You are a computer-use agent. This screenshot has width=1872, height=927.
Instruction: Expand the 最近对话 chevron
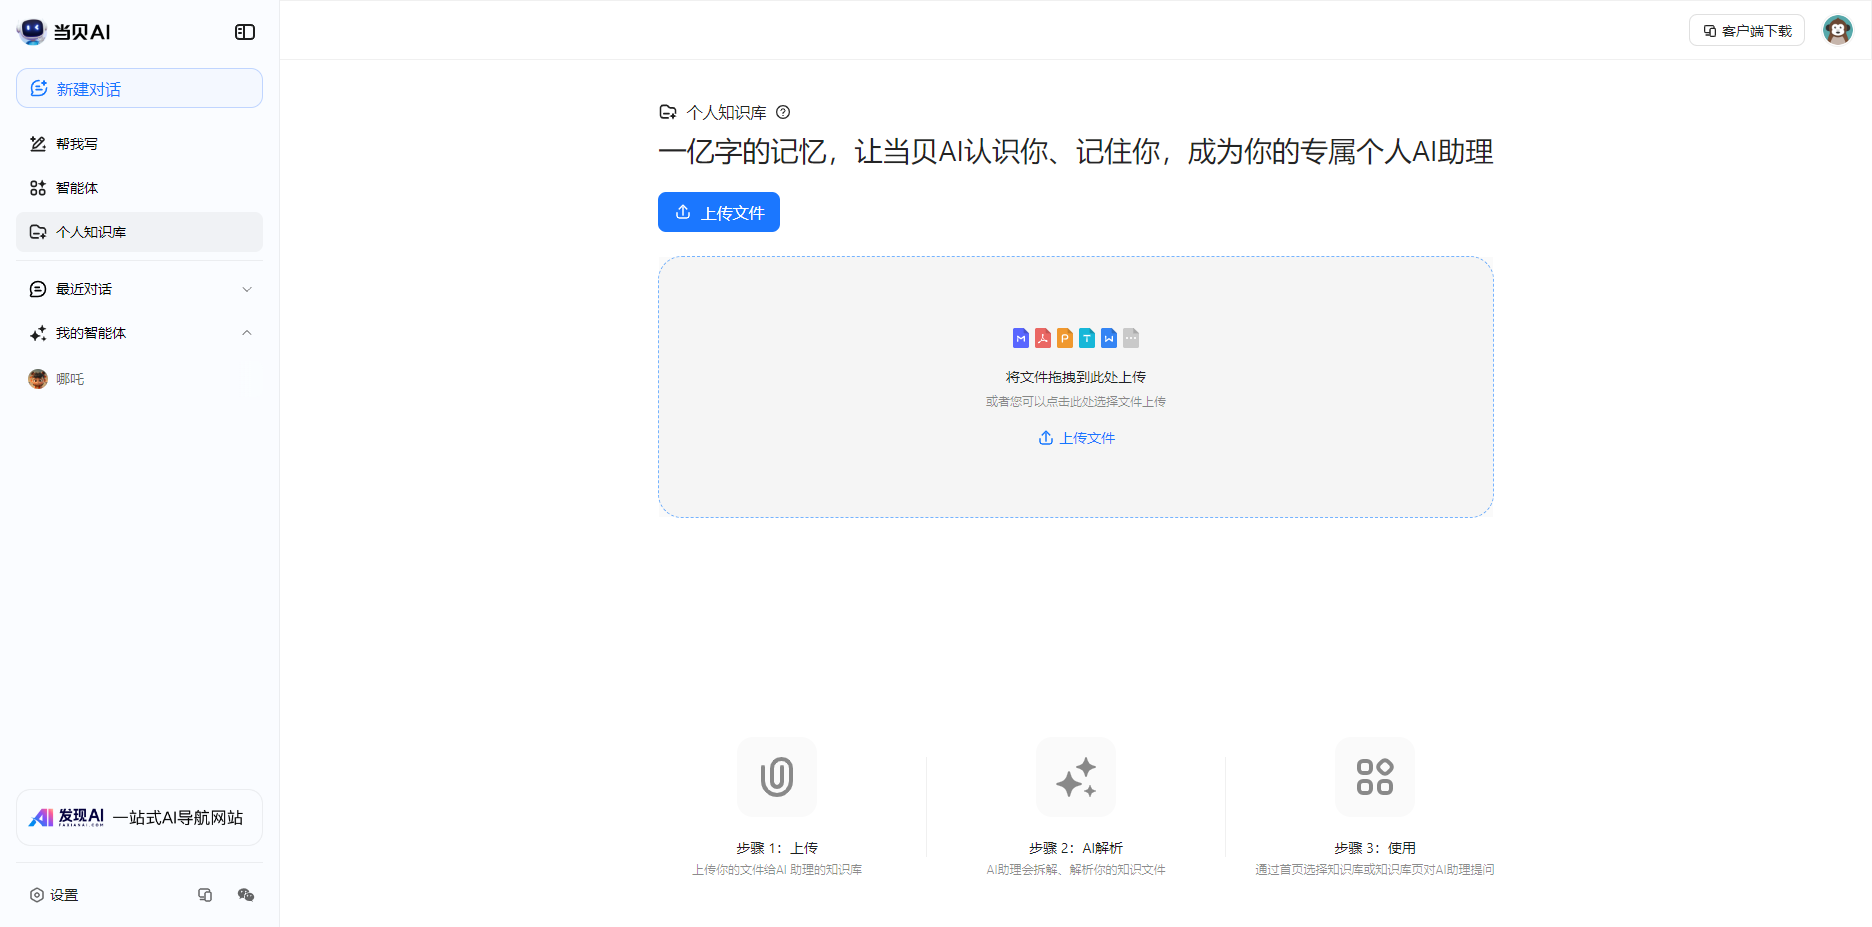[247, 289]
